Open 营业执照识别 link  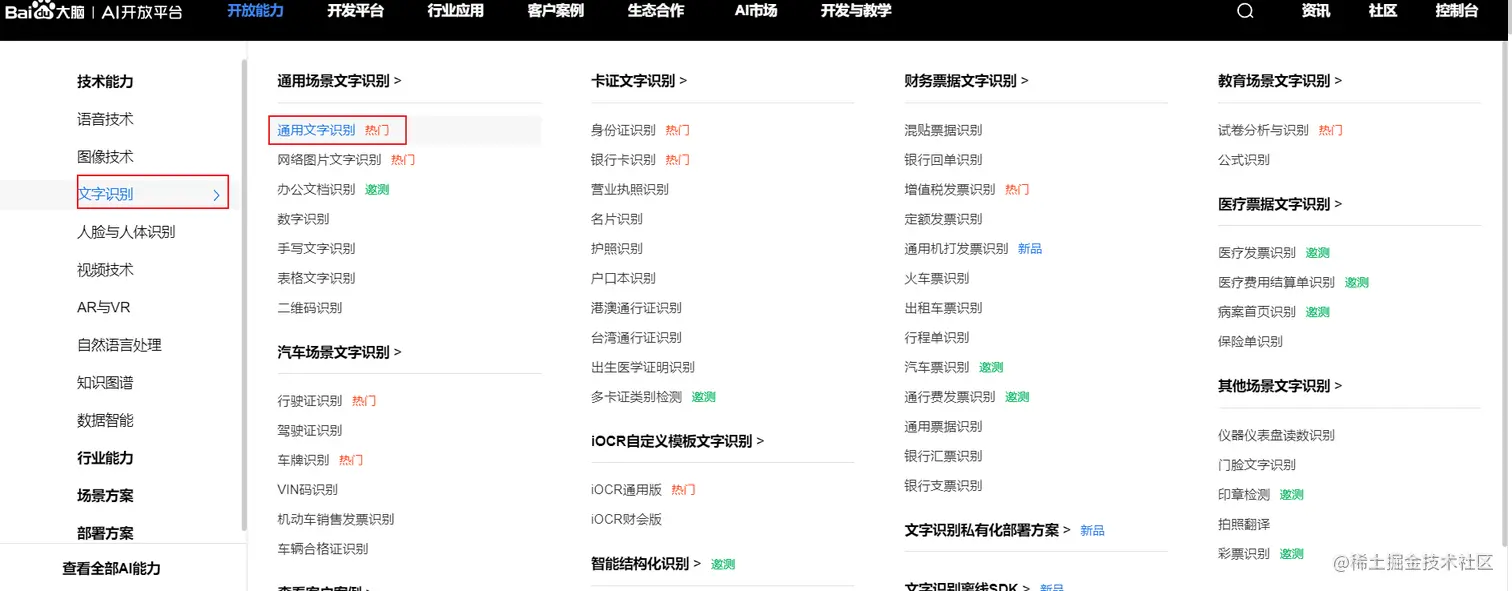pyautogui.click(x=630, y=189)
